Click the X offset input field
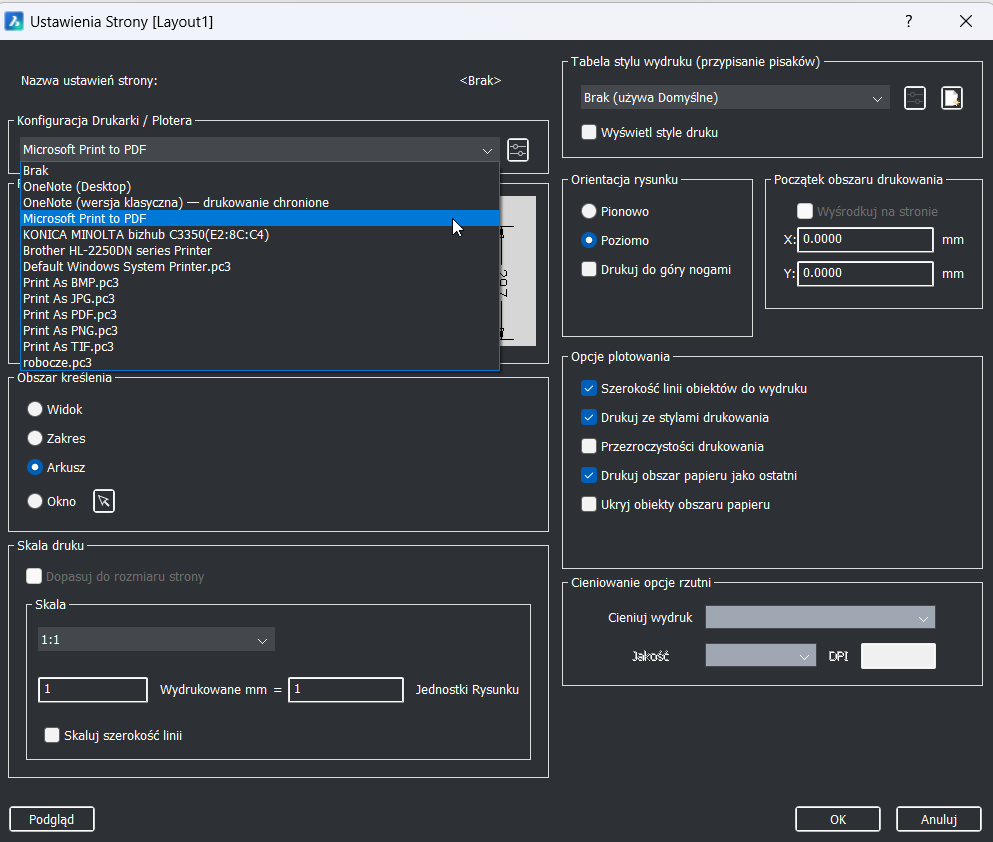Viewport: 993px width, 842px height. point(865,240)
